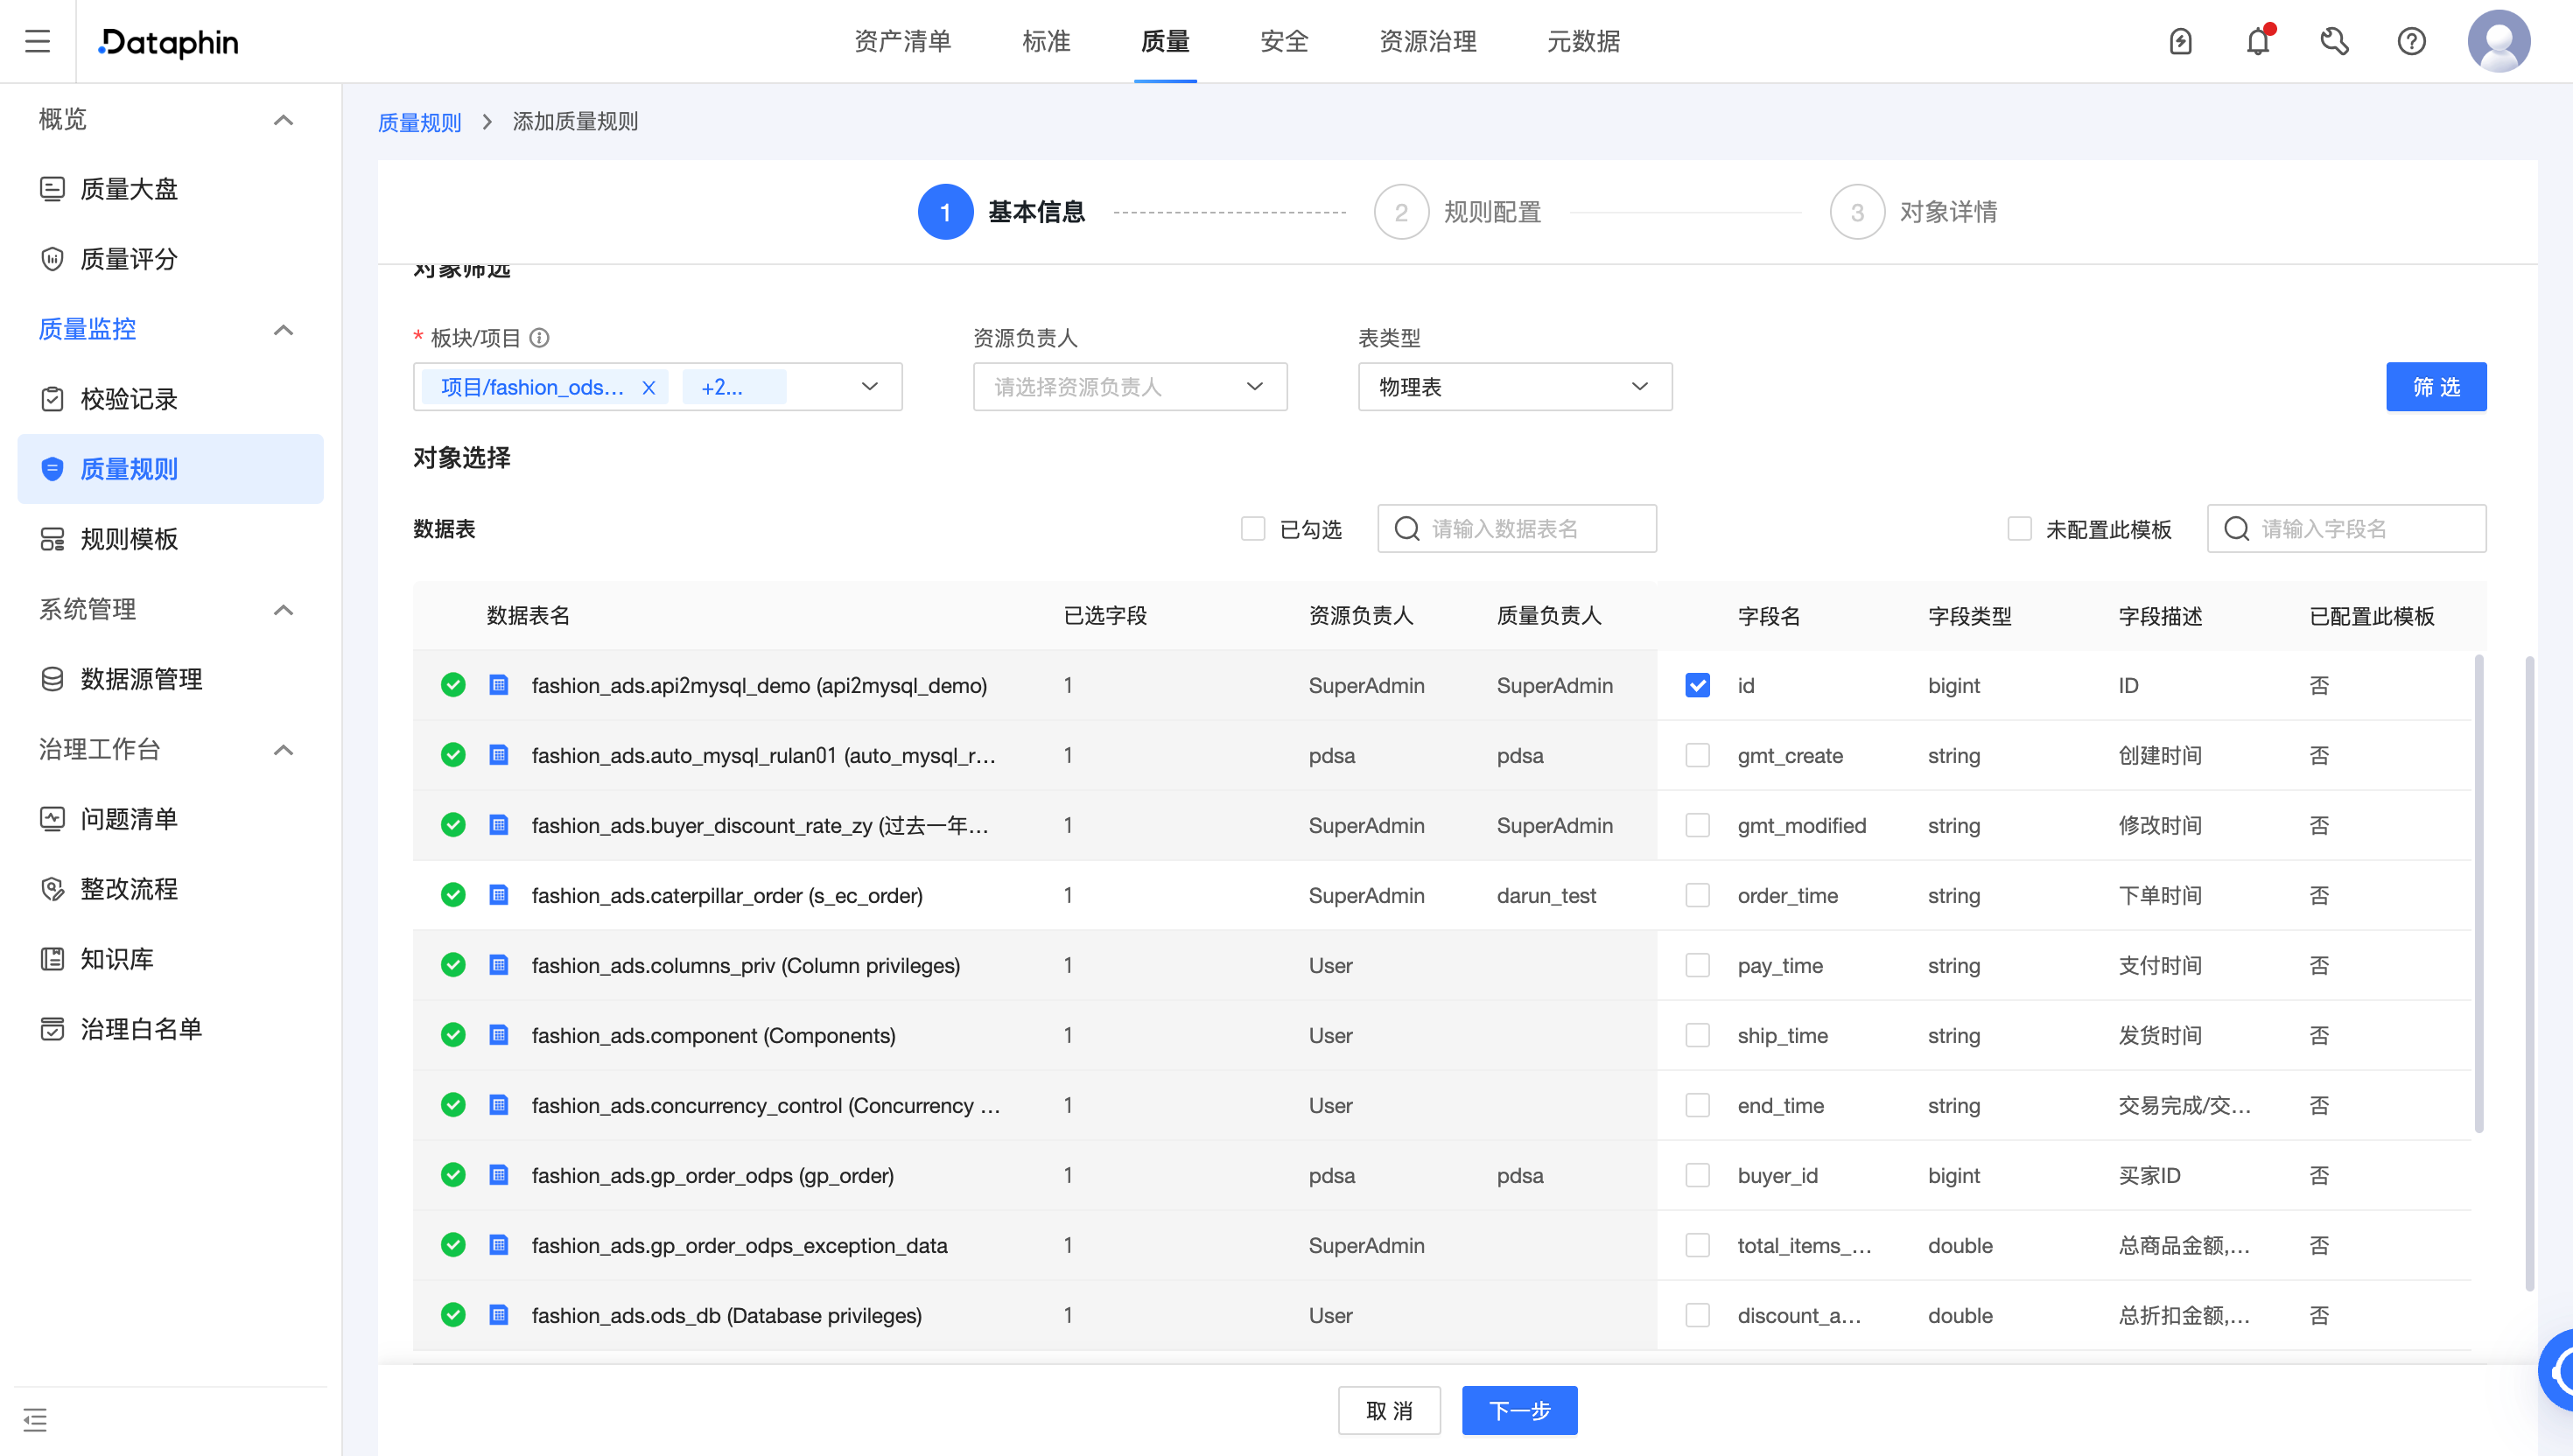Open 规则模板 in the sidebar

[129, 539]
